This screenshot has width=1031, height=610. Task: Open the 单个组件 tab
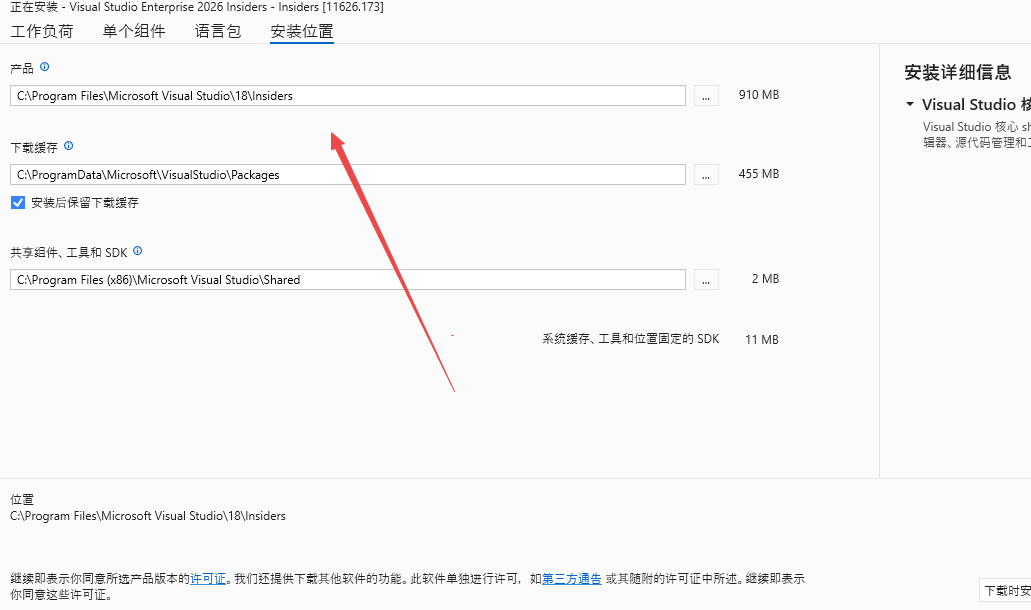[134, 31]
